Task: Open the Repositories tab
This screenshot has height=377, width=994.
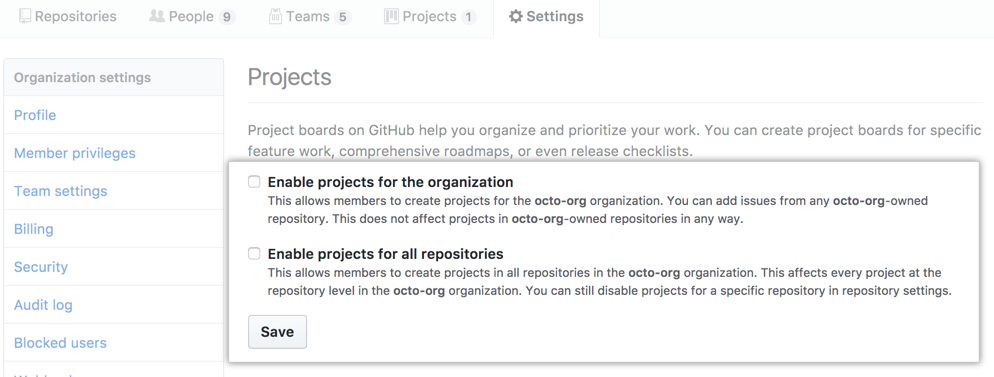Action: pyautogui.click(x=67, y=17)
